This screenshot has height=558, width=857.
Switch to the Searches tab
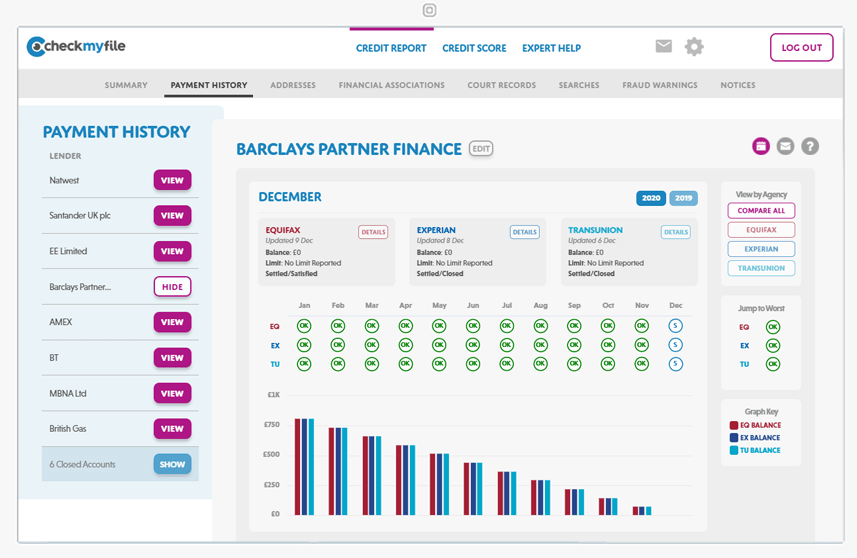579,85
